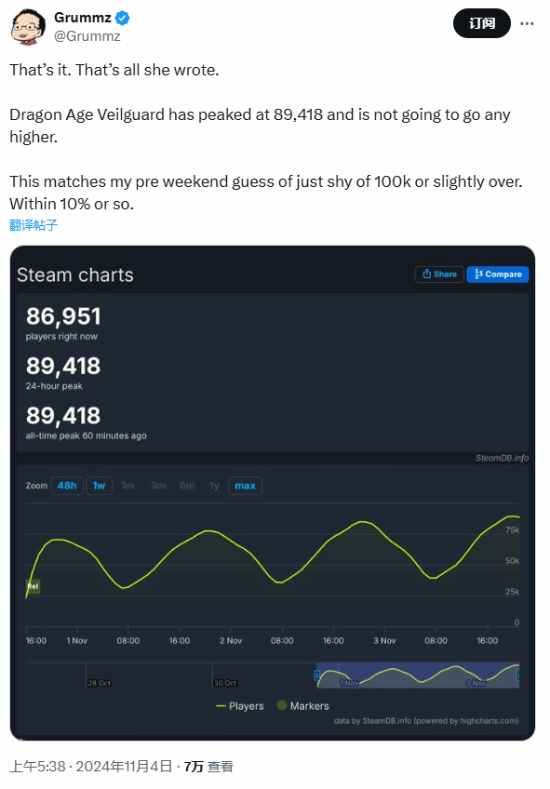This screenshot has height=789, width=550.
Task: Click the blue verified badge
Action: tap(123, 18)
